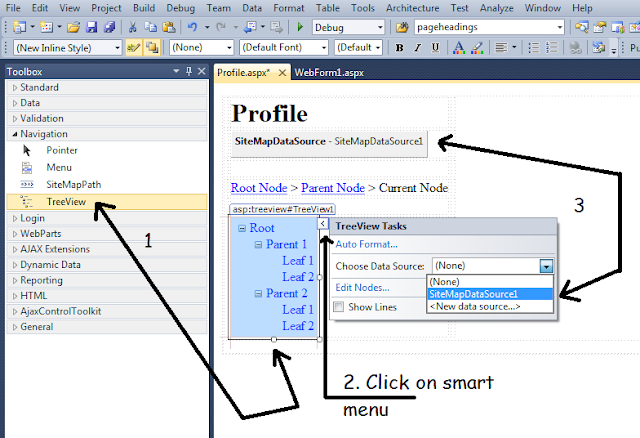Click the asp:treeview#TreeView1 tag label
This screenshot has height=438, width=640.
click(282, 209)
